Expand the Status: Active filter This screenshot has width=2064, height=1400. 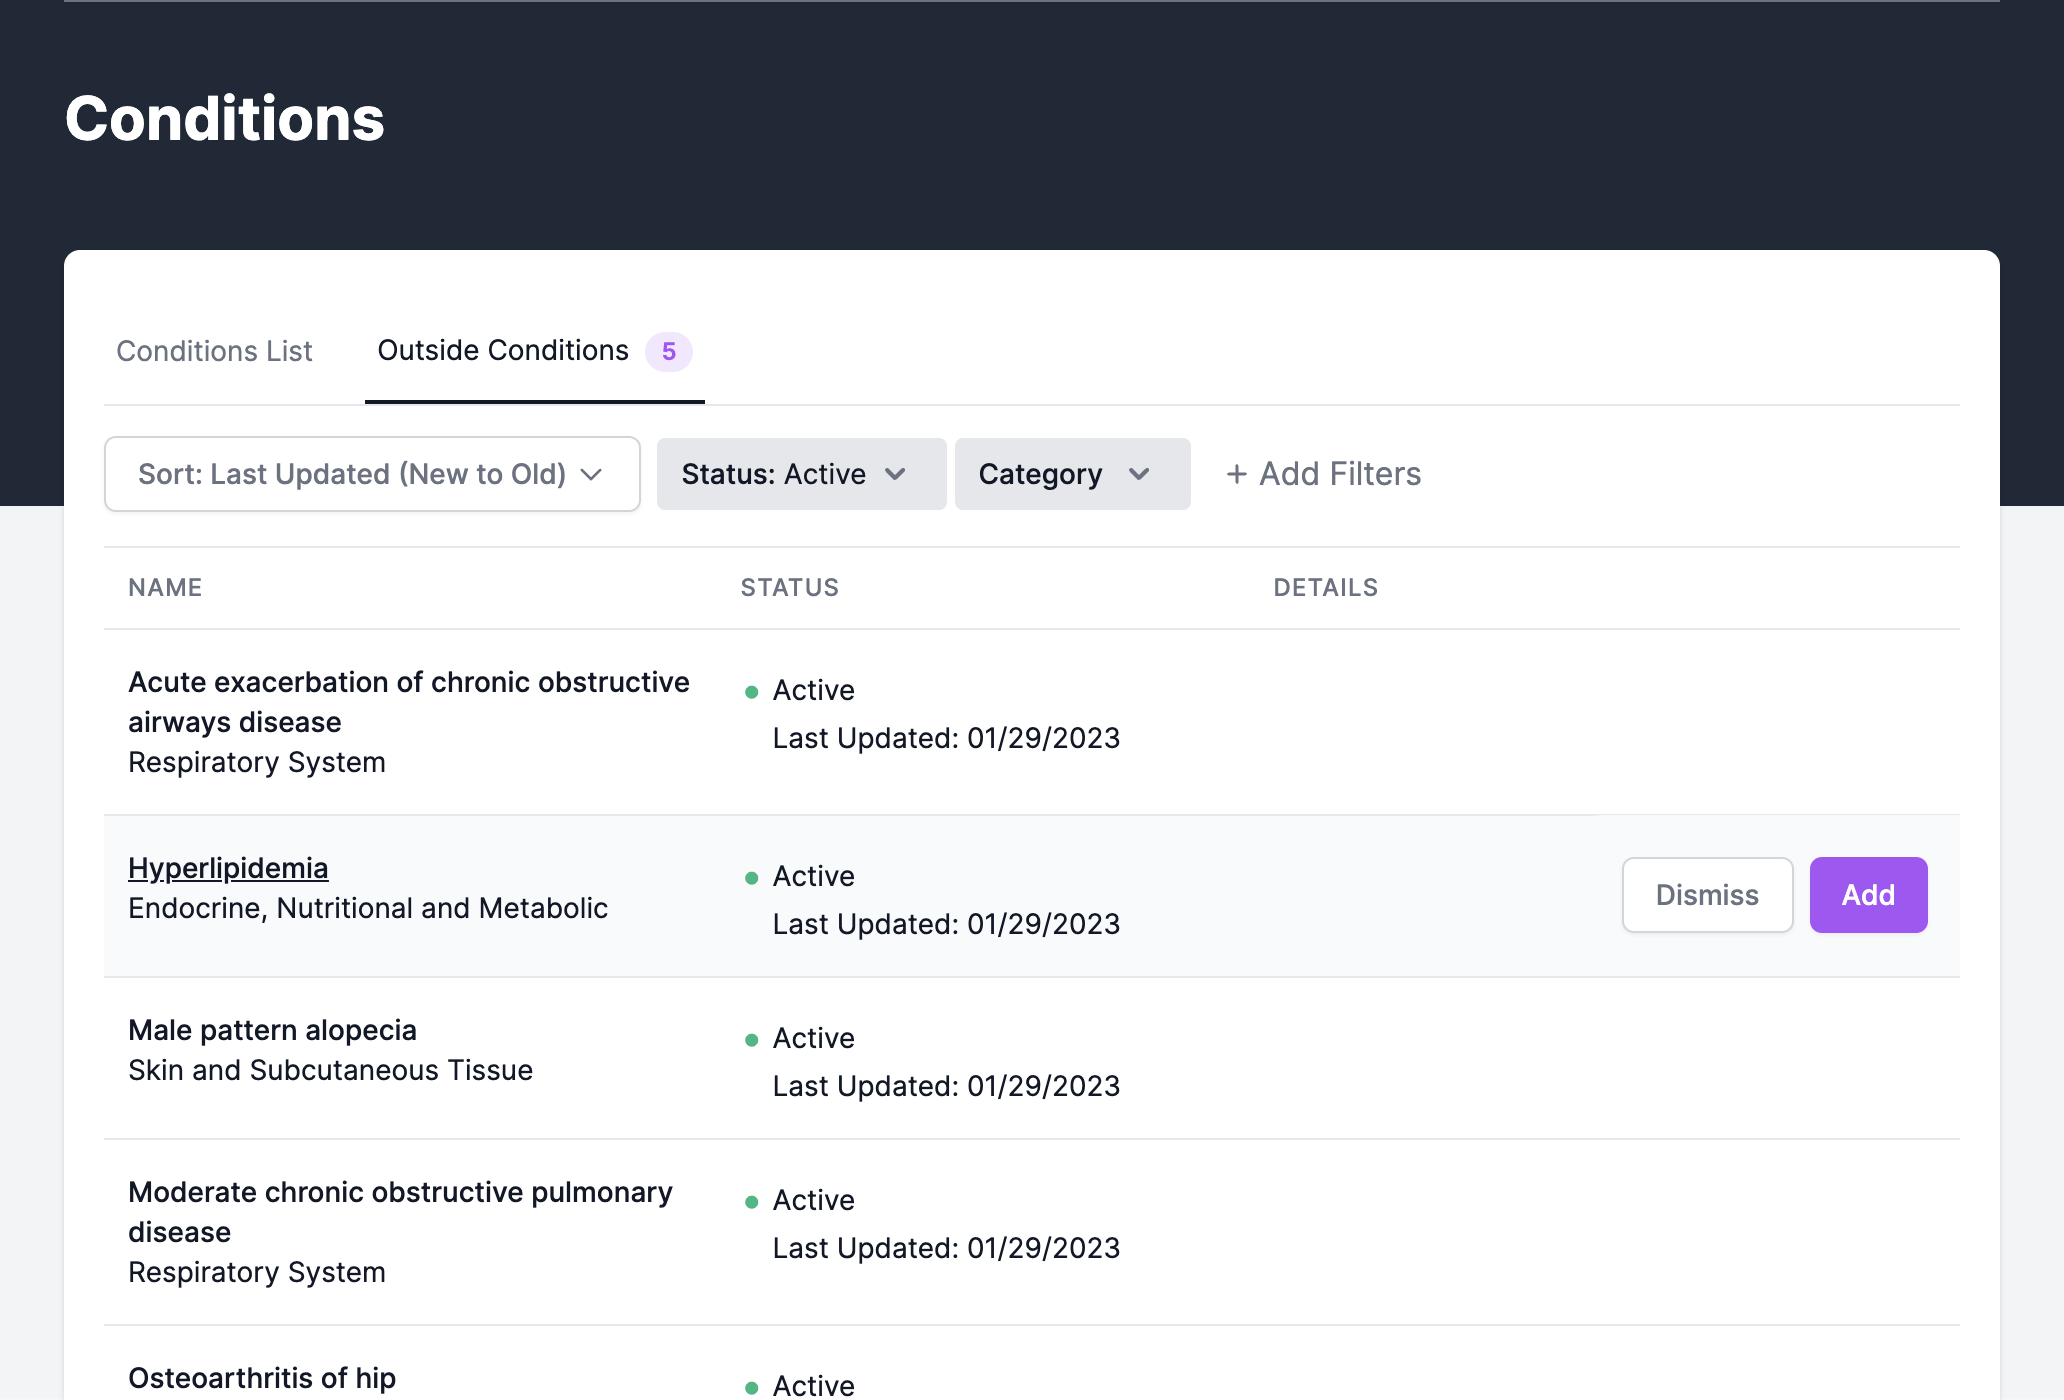(x=774, y=474)
